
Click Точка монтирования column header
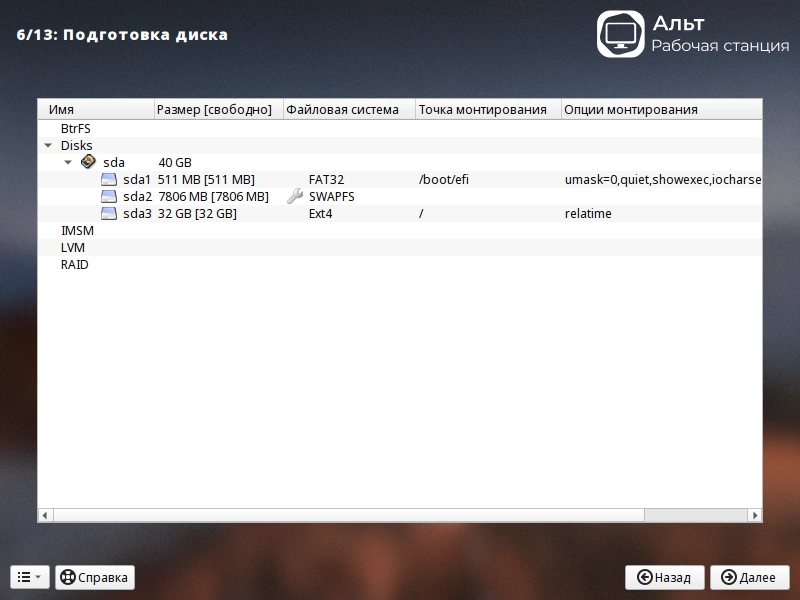[x=488, y=109]
